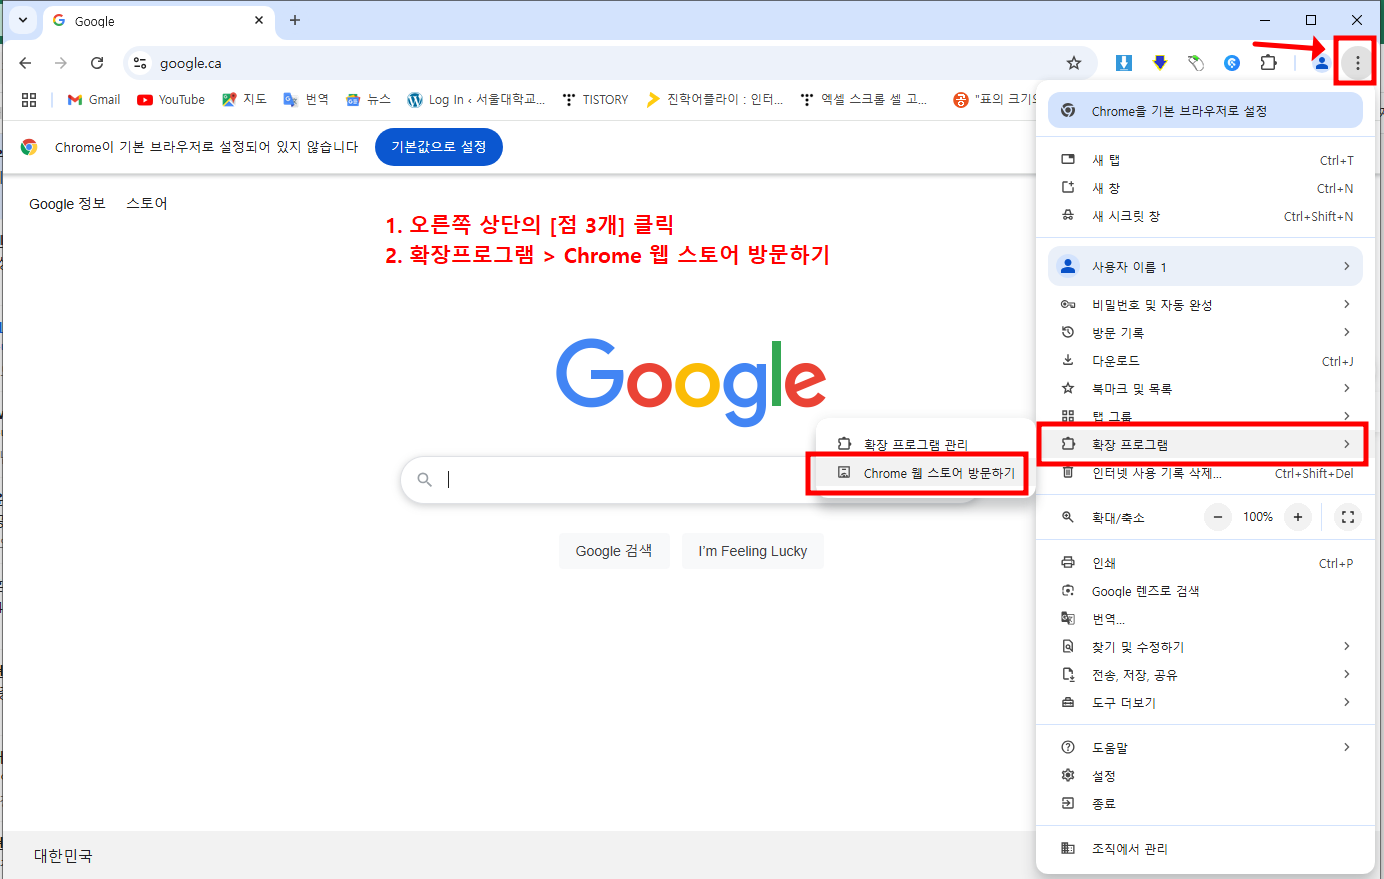
Task: Open the 지도 bookmark
Action: (244, 99)
